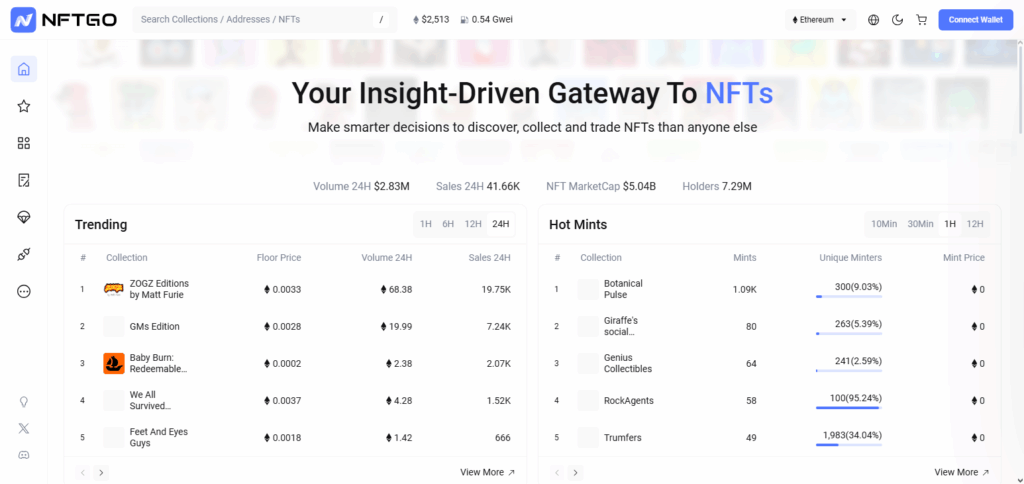Click the Holders 7.29M stat
This screenshot has width=1024, height=484.
click(717, 186)
